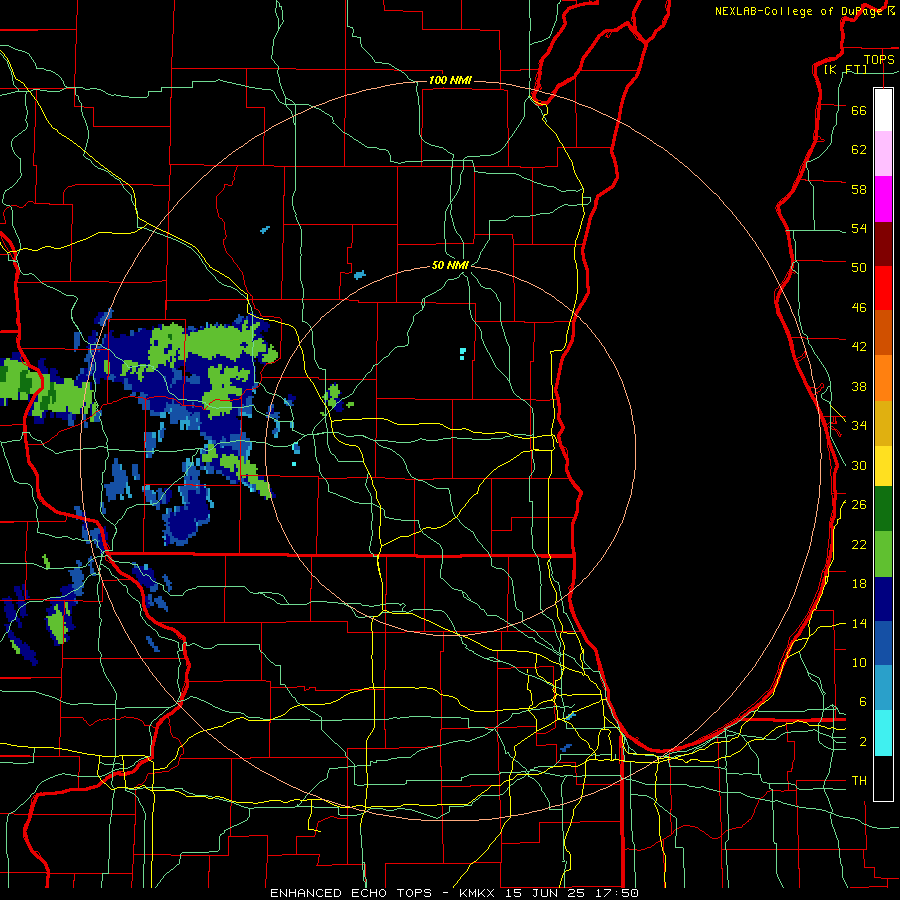The width and height of the screenshot is (900, 900).
Task: Click the "34" legend value
Action: tap(859, 426)
